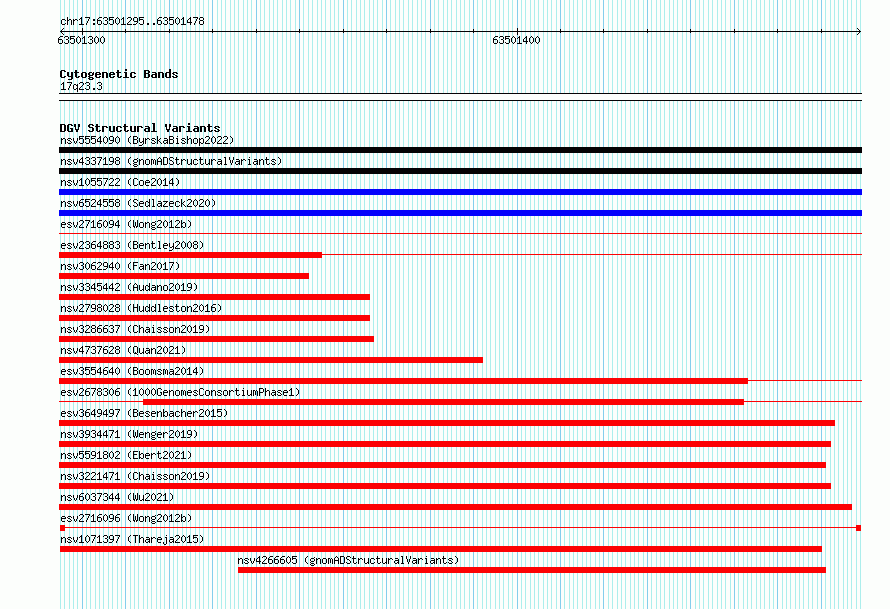This screenshot has height=609, width=890.
Task: Click the nsv5591802 (Ebert2021) label
Action: 126,455
